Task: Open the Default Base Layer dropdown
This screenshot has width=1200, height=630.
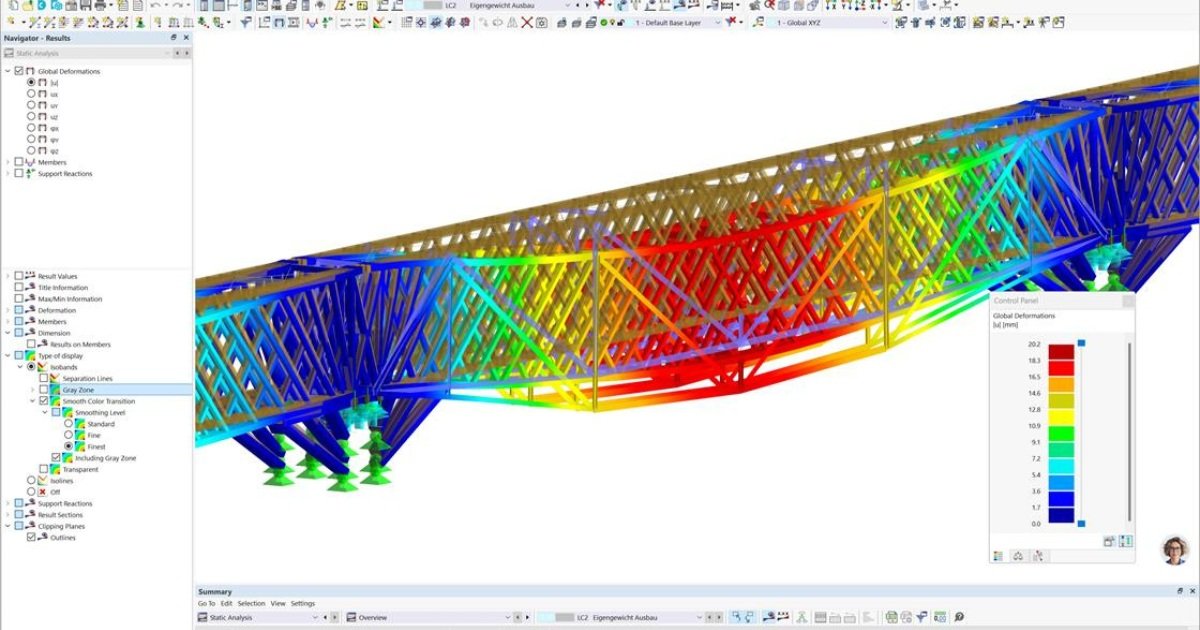Action: tap(717, 22)
